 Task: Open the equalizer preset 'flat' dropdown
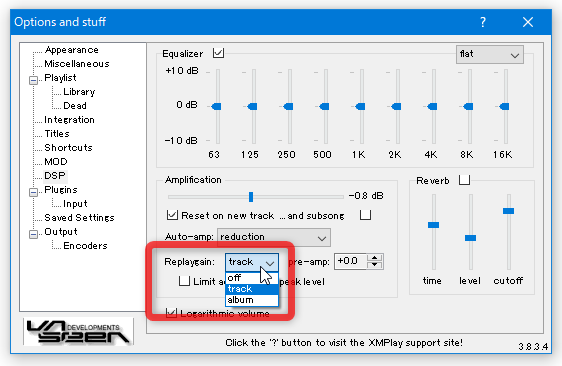tap(490, 54)
